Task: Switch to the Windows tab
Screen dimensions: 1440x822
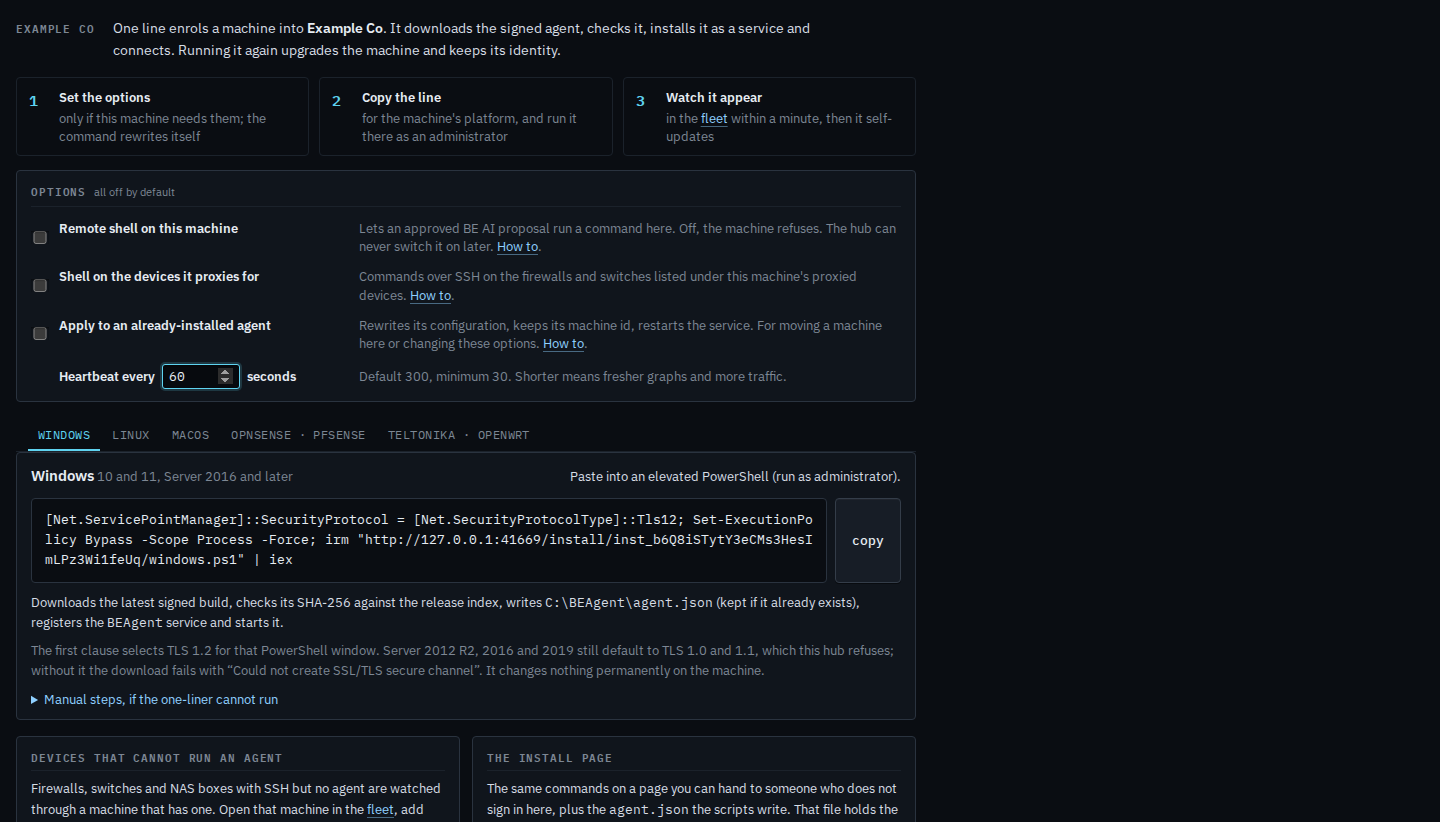Action: tap(64, 435)
